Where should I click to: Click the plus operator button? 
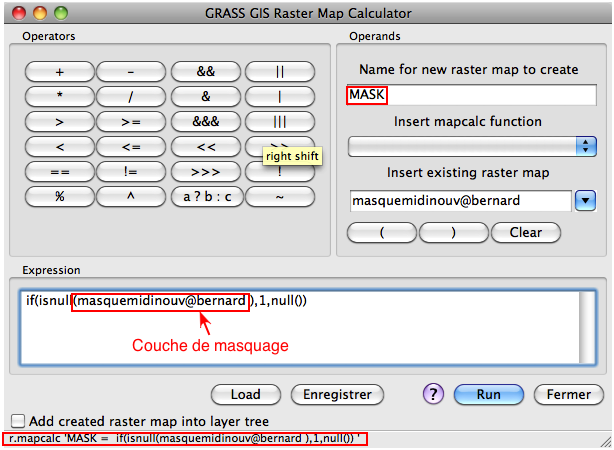tap(60, 72)
